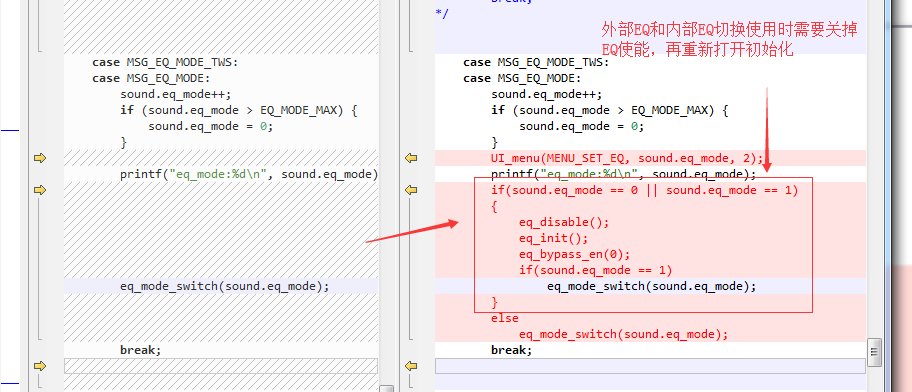Click left pane yellow arrow below break row
This screenshot has height=392, width=912.
[40, 365]
